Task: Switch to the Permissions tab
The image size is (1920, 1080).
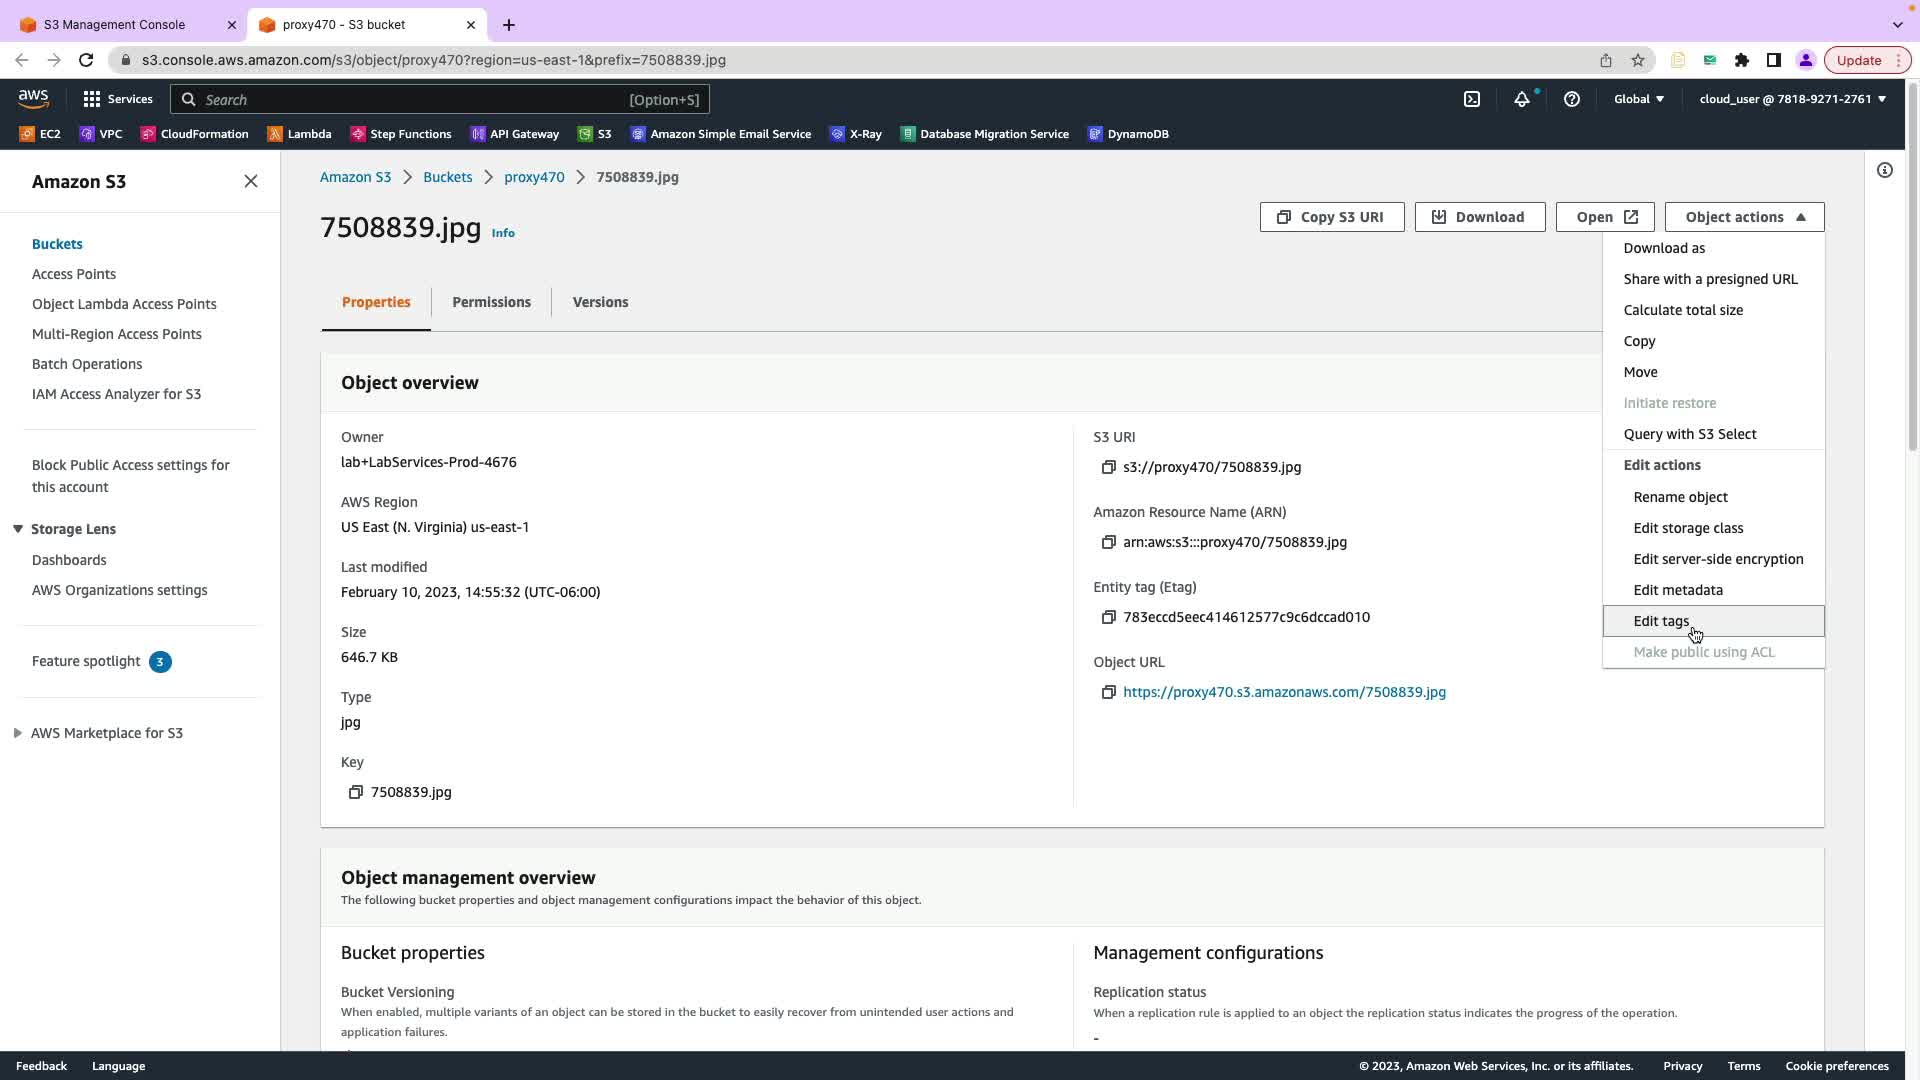Action: tap(491, 302)
